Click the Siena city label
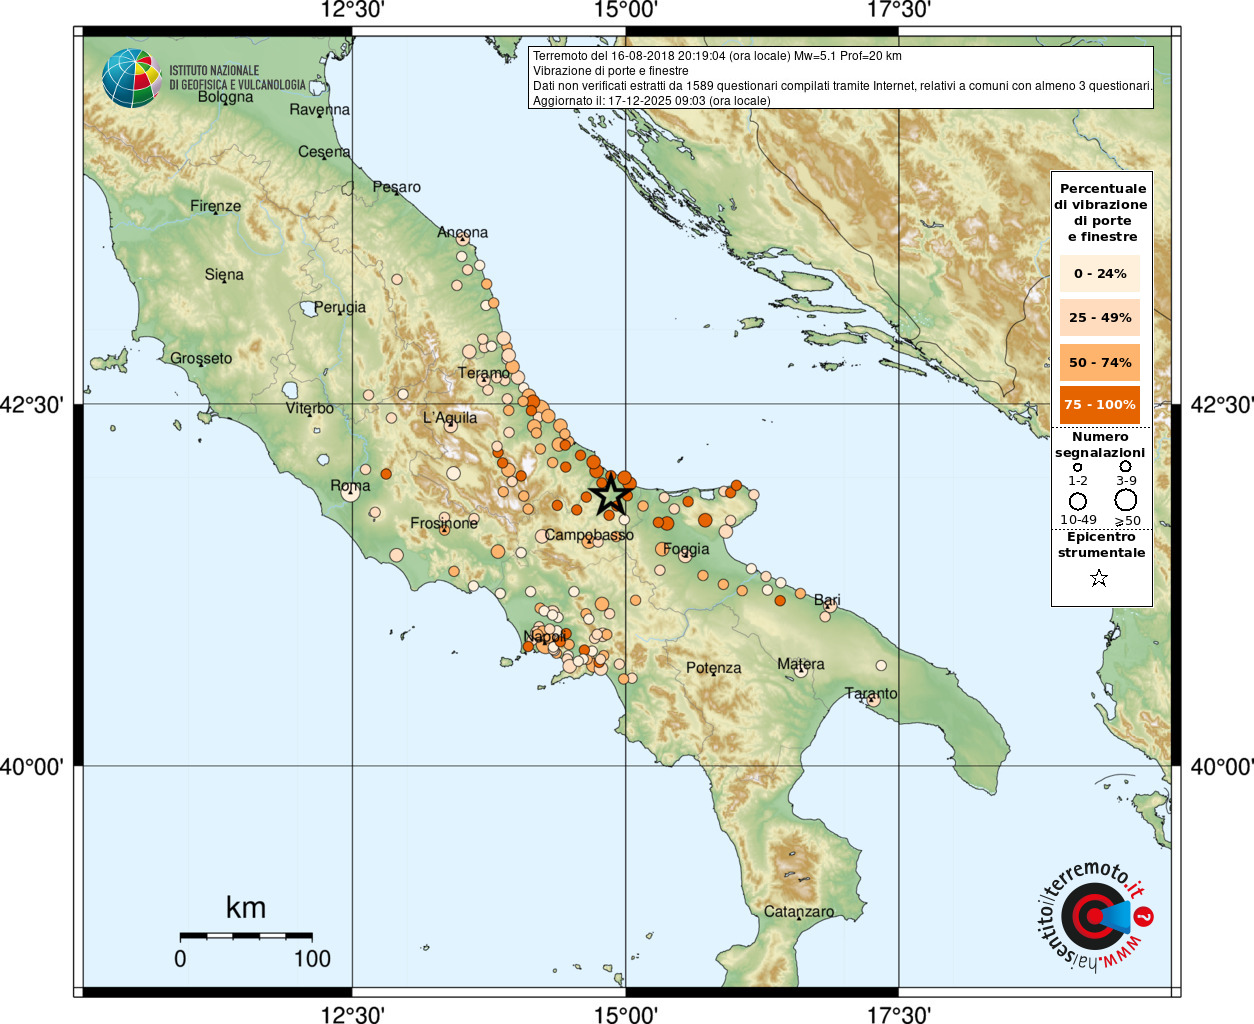The height and width of the screenshot is (1024, 1254). click(x=224, y=274)
